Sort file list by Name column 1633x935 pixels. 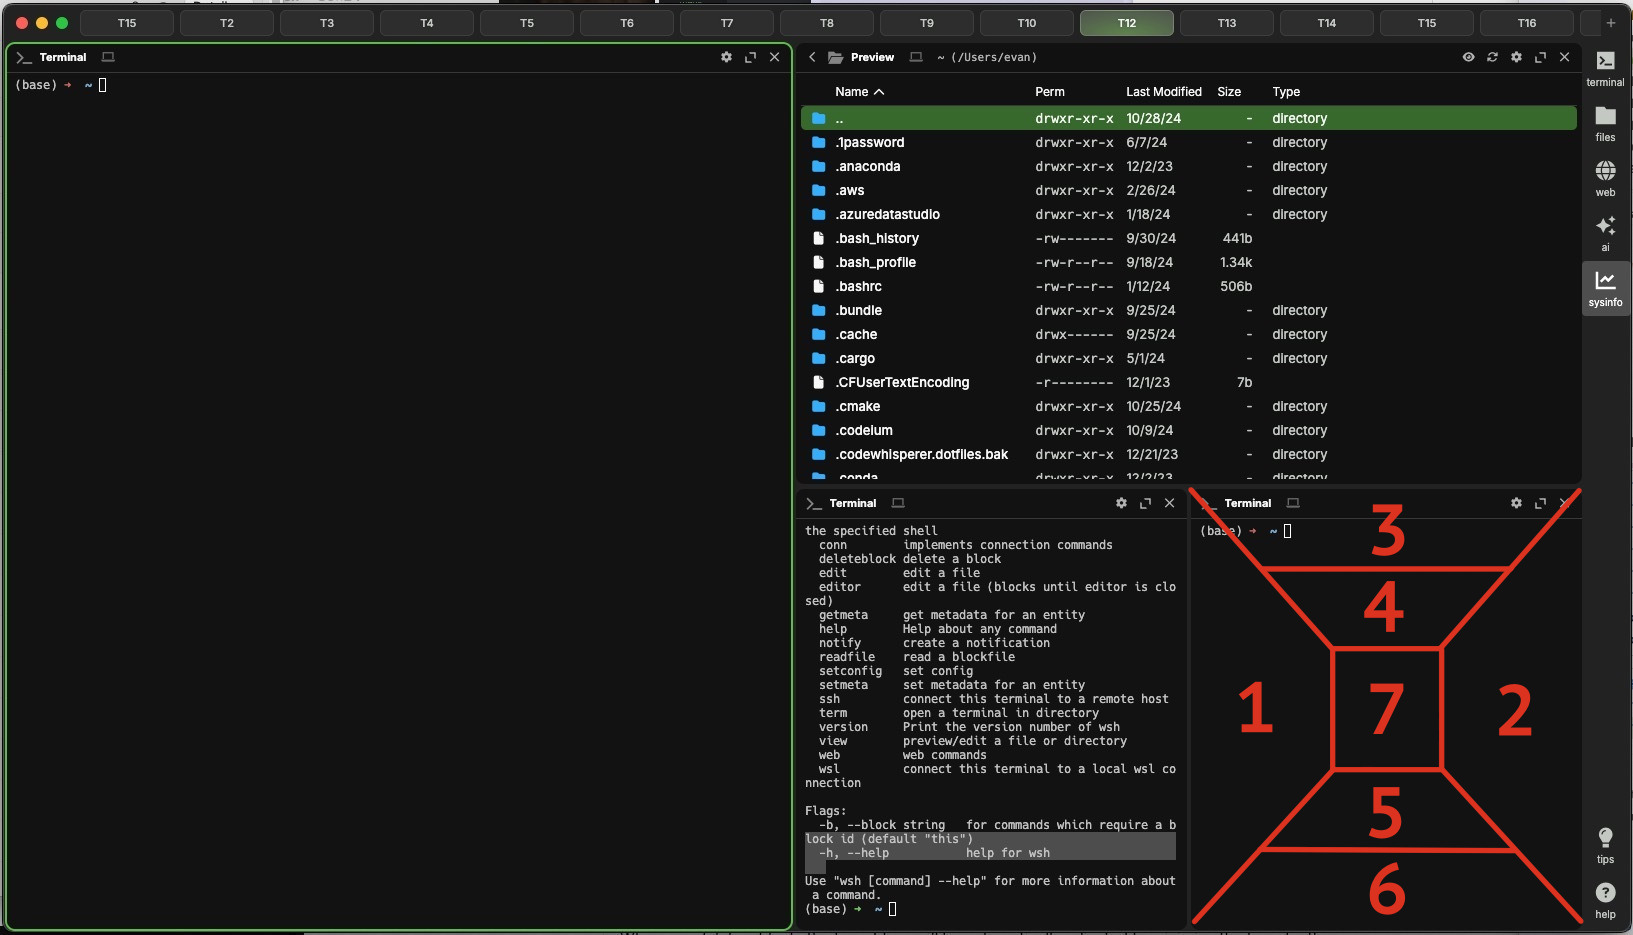[x=859, y=91]
